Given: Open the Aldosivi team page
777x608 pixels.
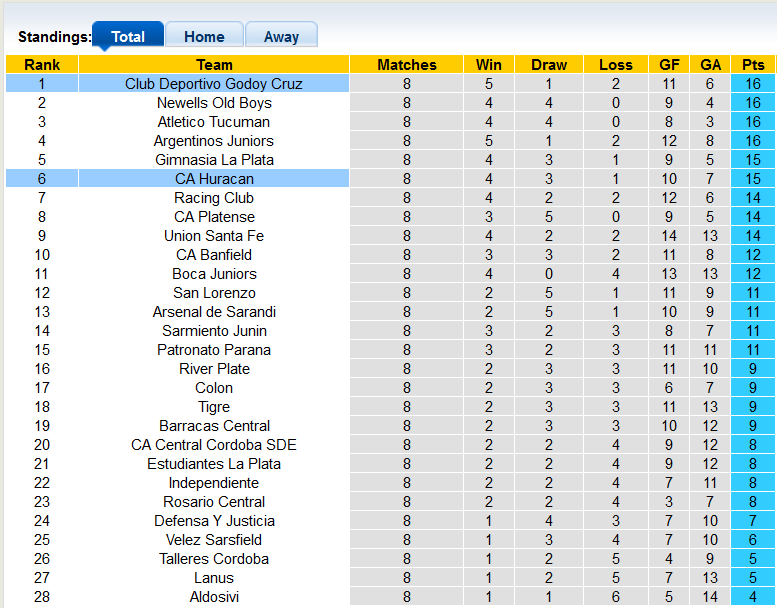Looking at the screenshot, I should tap(214, 597).
